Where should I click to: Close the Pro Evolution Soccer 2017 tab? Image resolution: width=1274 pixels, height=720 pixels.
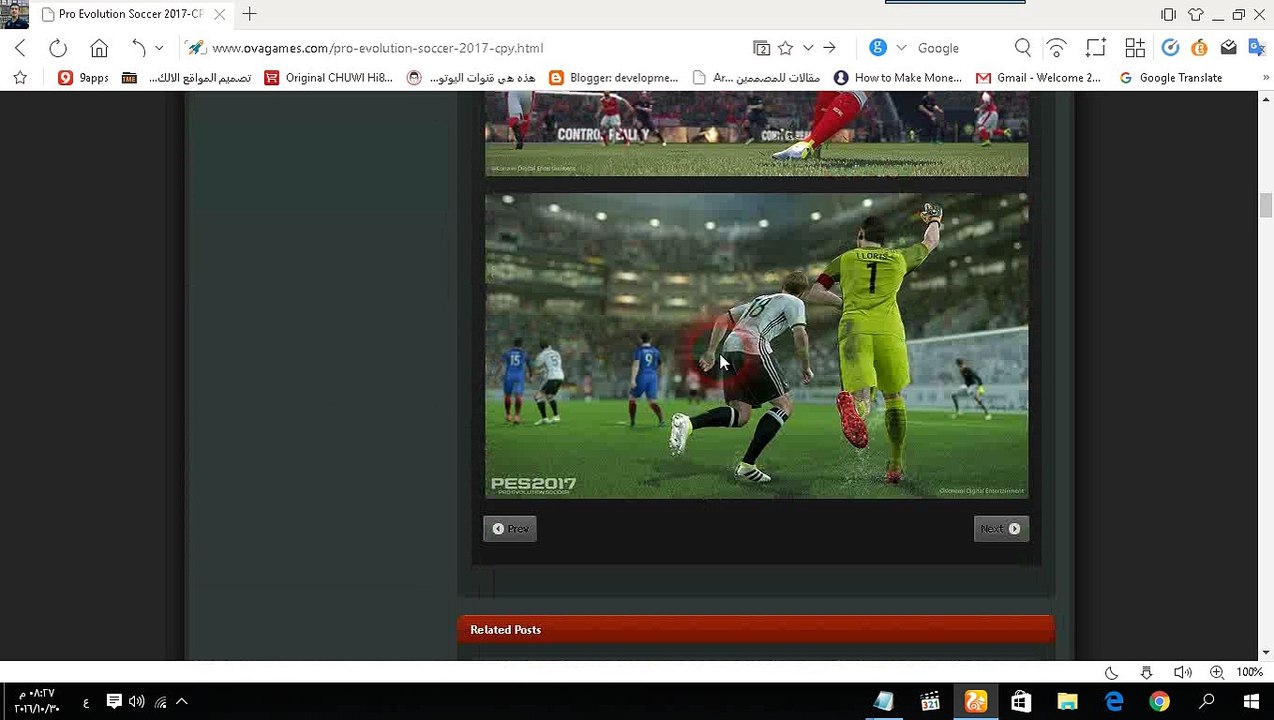click(x=219, y=14)
